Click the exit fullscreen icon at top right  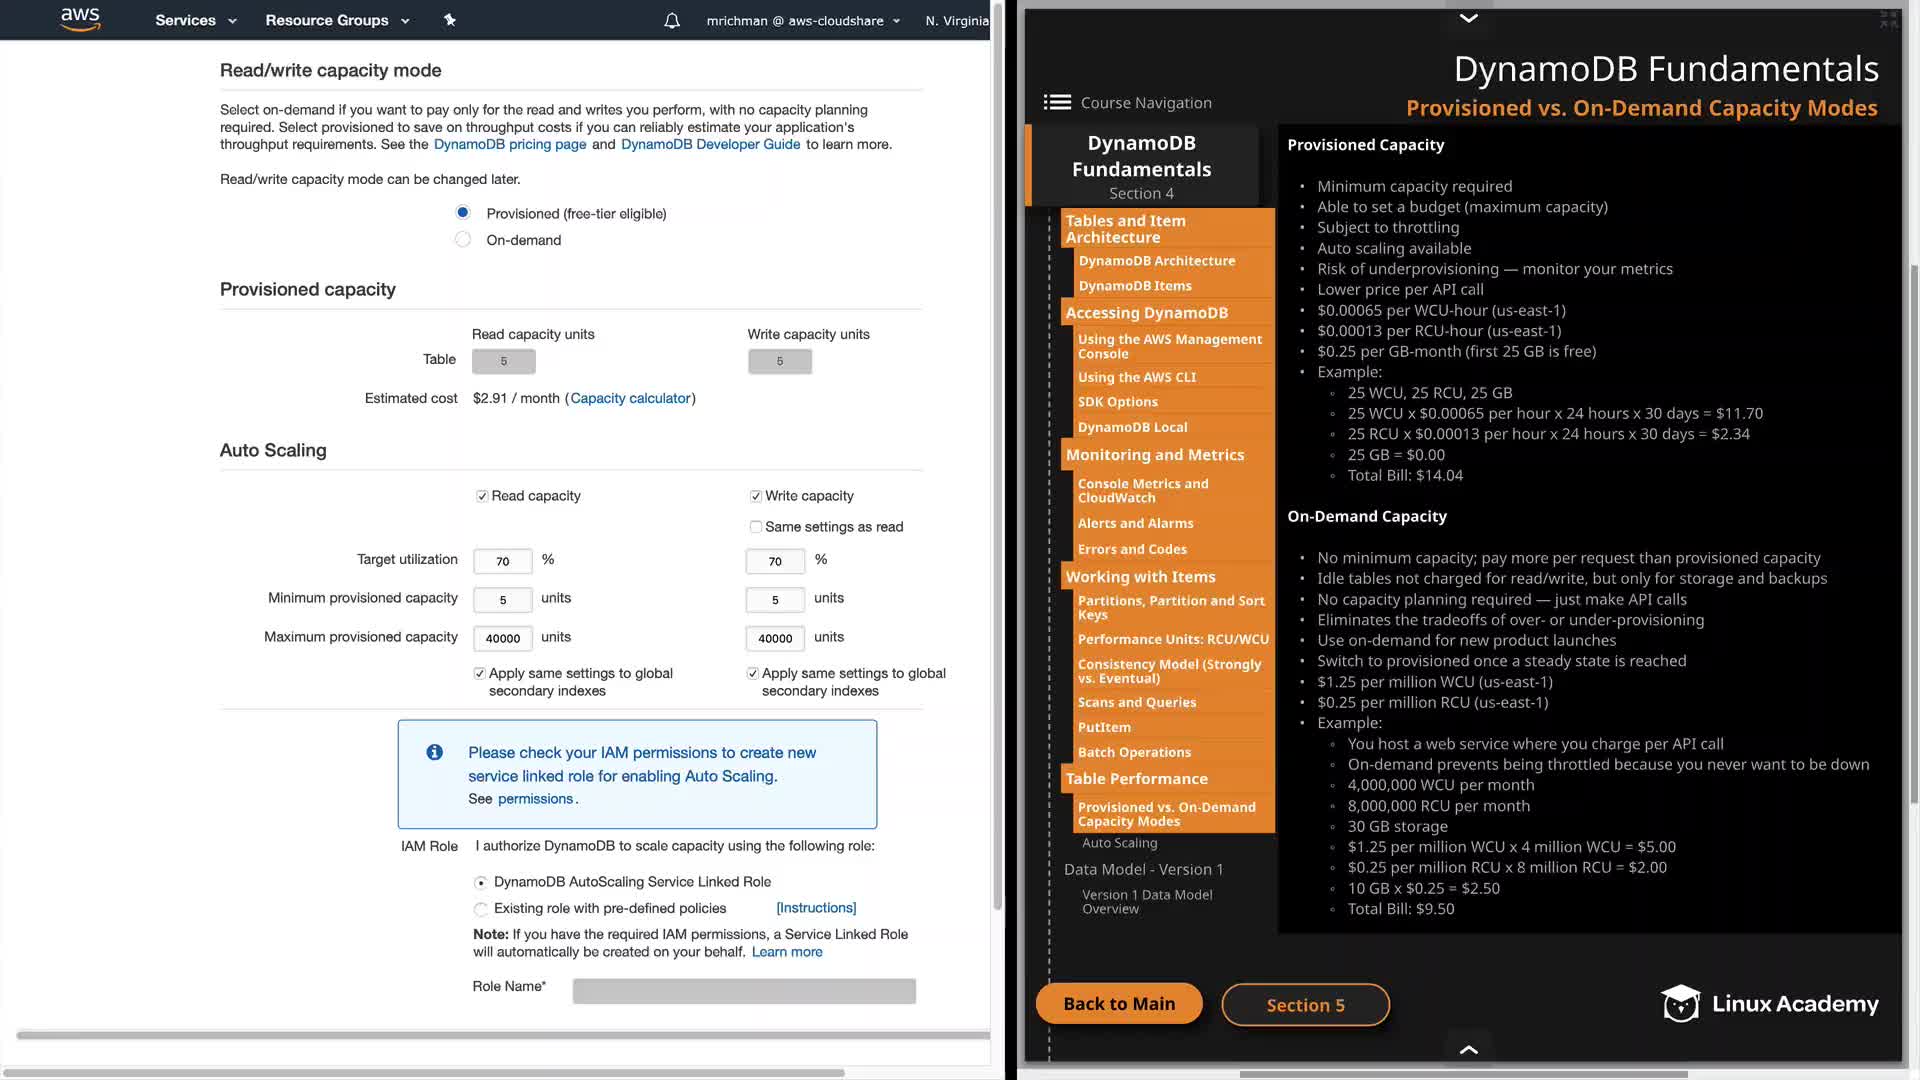1888,19
